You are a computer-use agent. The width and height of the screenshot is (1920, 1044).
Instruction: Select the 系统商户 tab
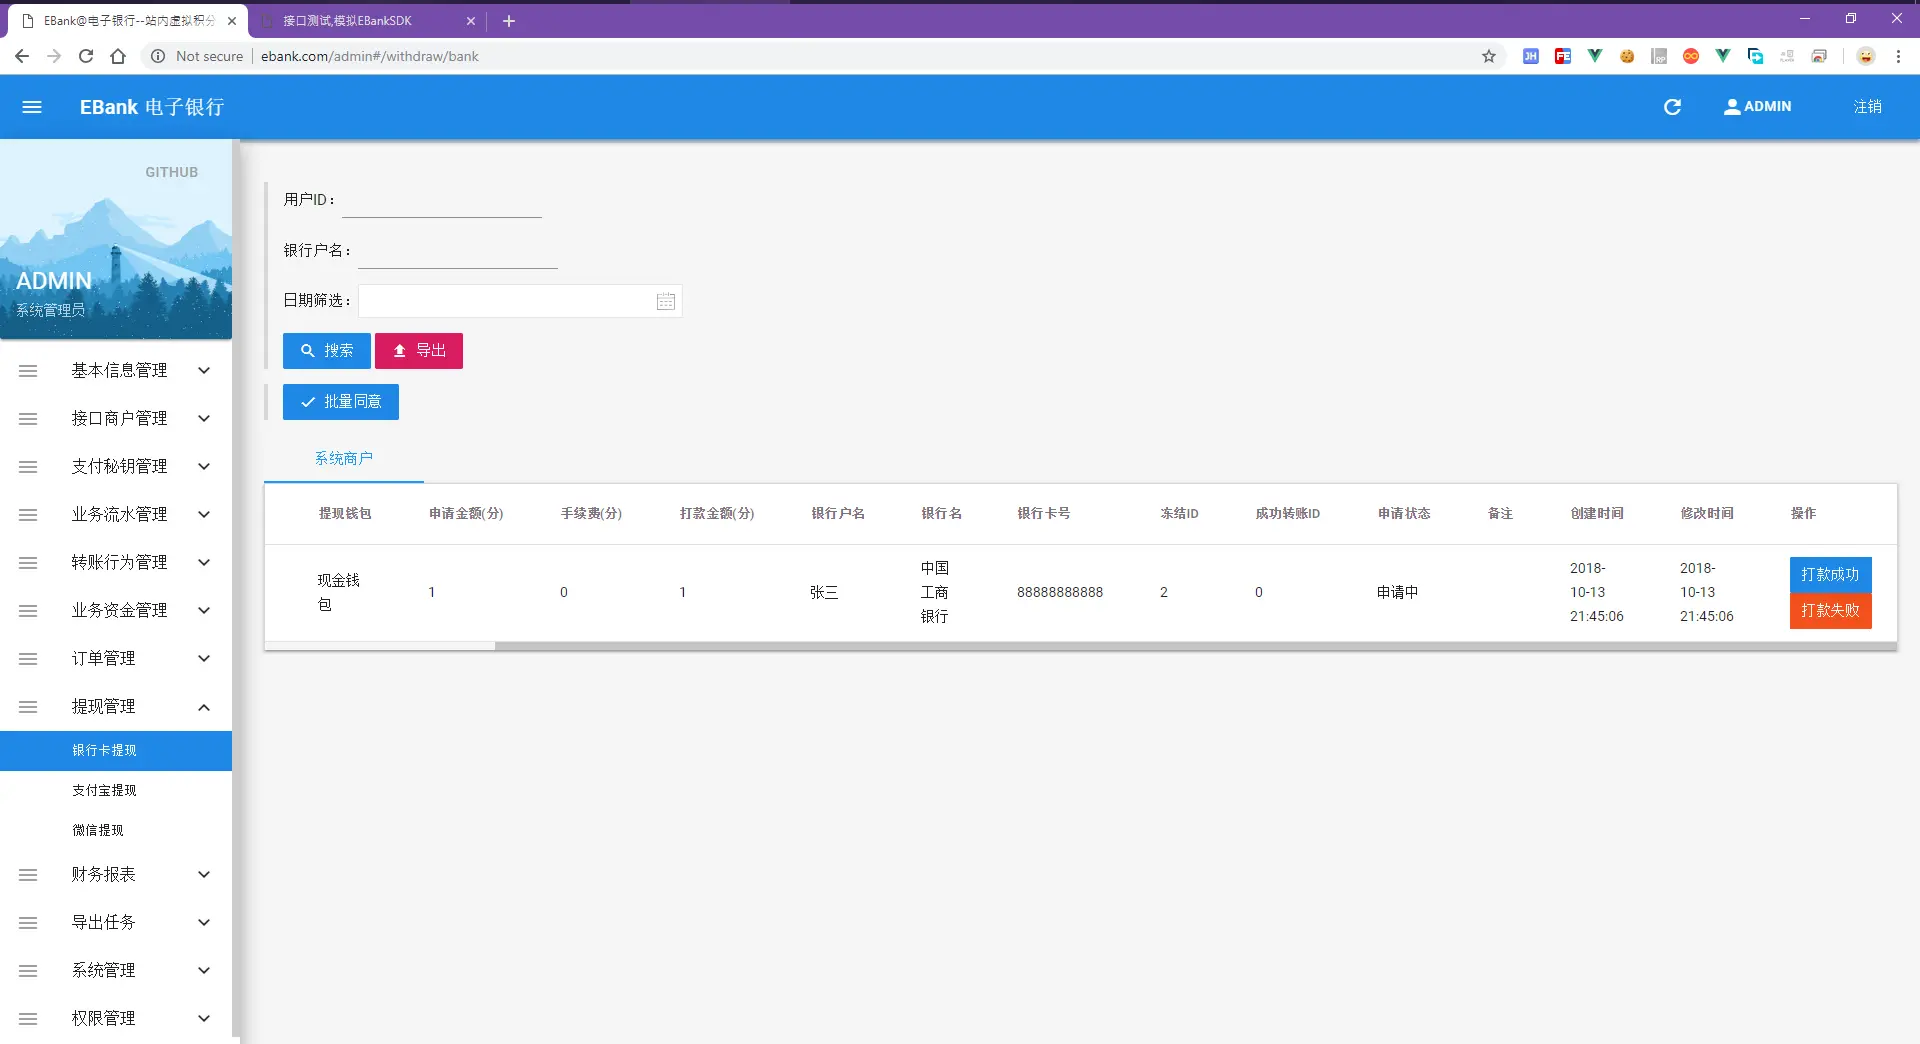pyautogui.click(x=344, y=458)
